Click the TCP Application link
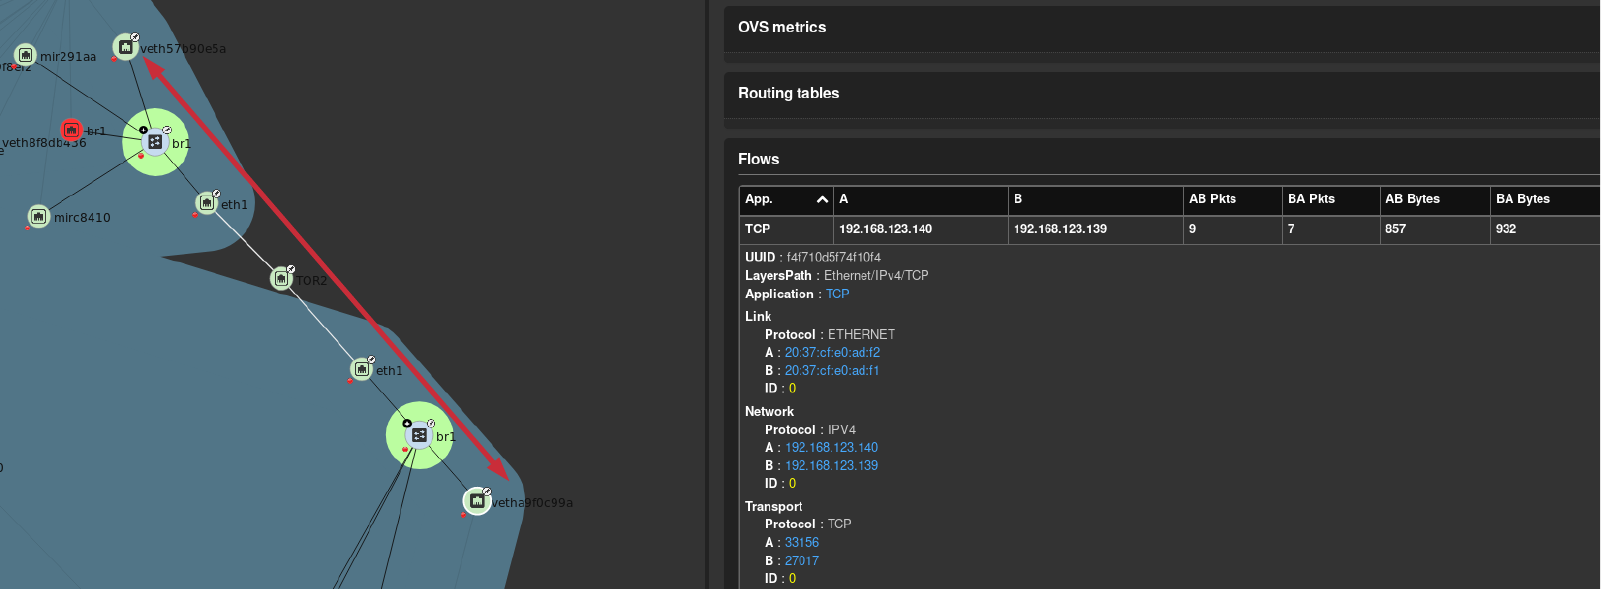The height and width of the screenshot is (589, 1601). click(837, 294)
